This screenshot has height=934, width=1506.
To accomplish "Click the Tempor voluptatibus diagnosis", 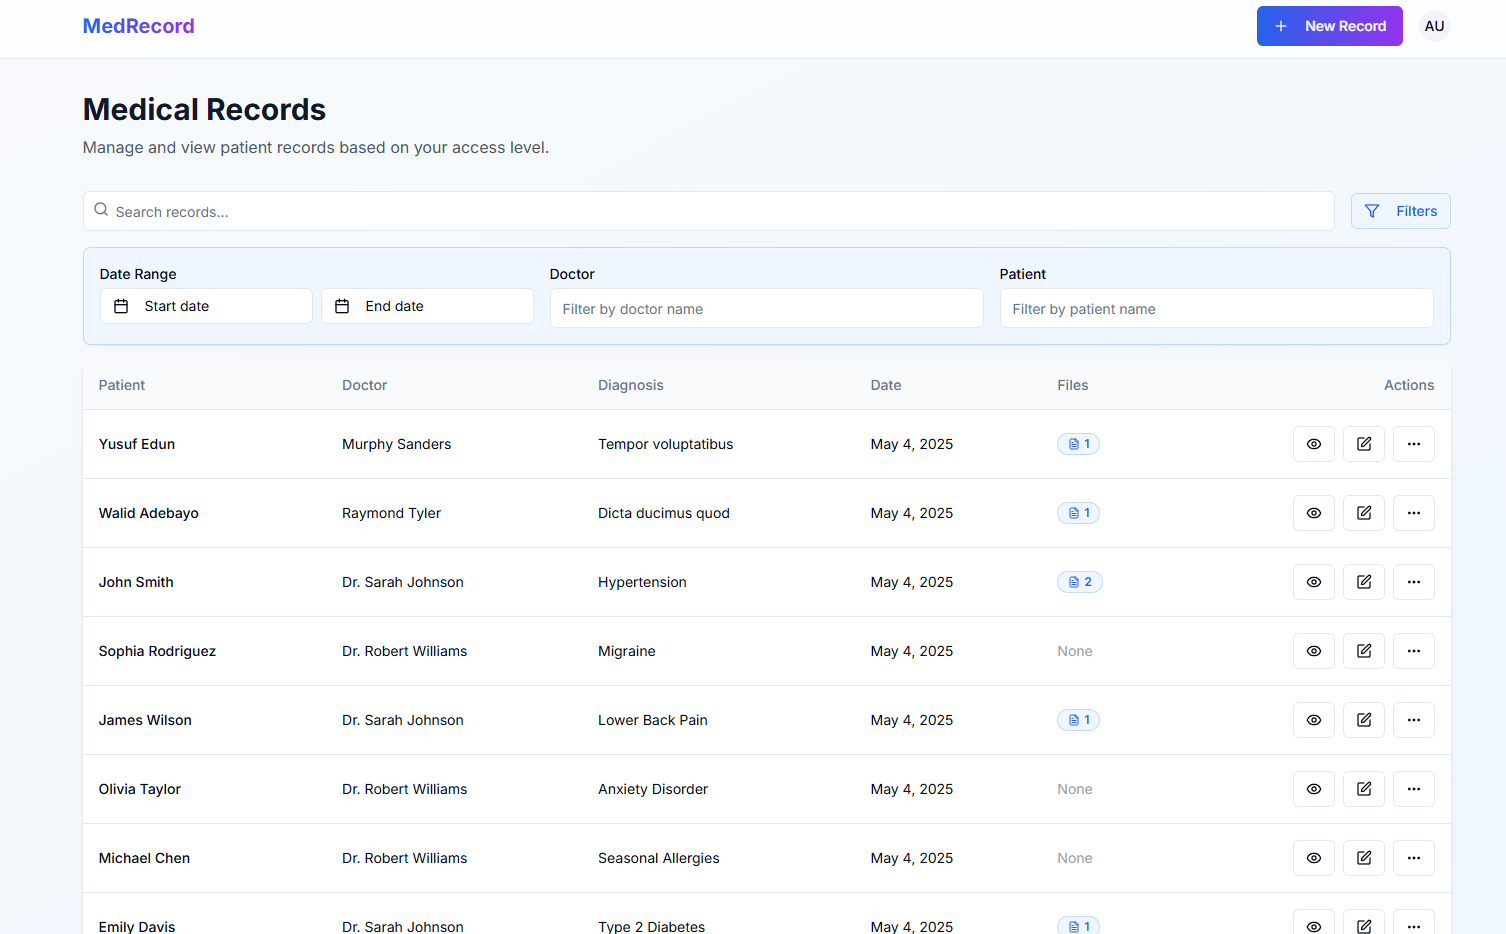I will (666, 444).
